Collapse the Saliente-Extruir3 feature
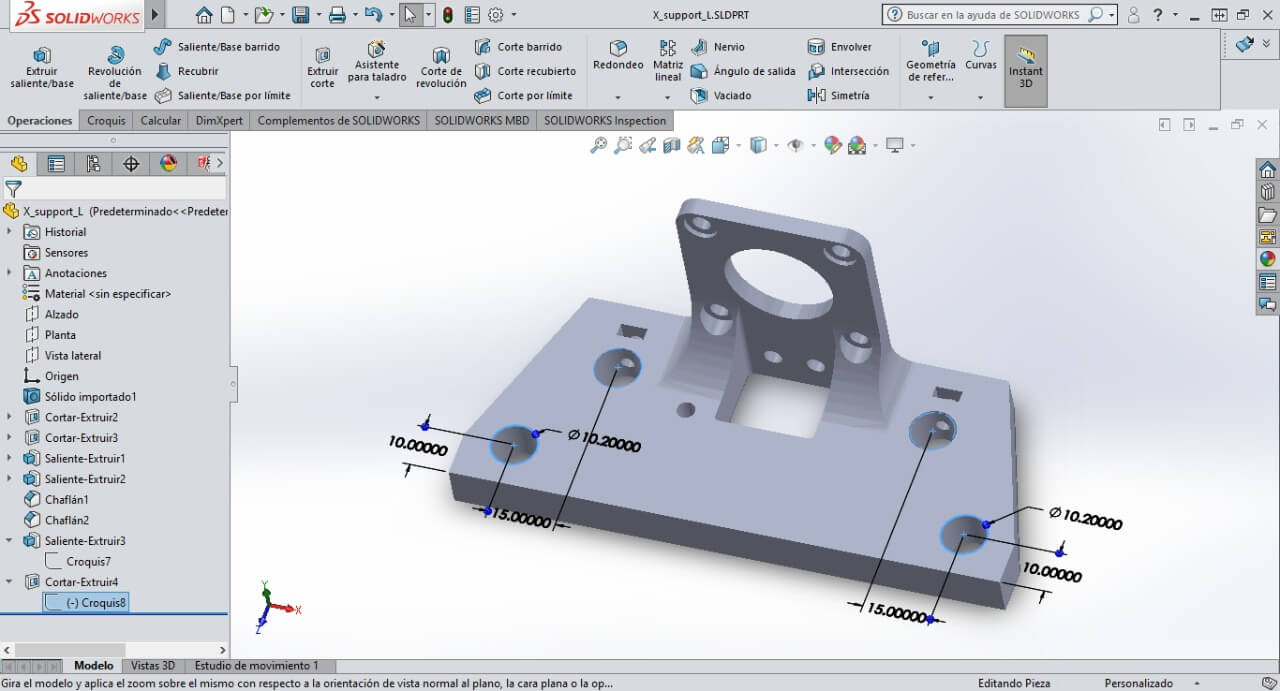Viewport: 1280px width, 691px height. (9, 541)
